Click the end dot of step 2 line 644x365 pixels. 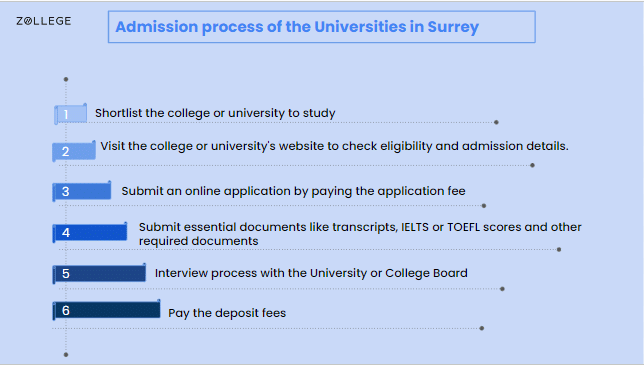(x=532, y=165)
